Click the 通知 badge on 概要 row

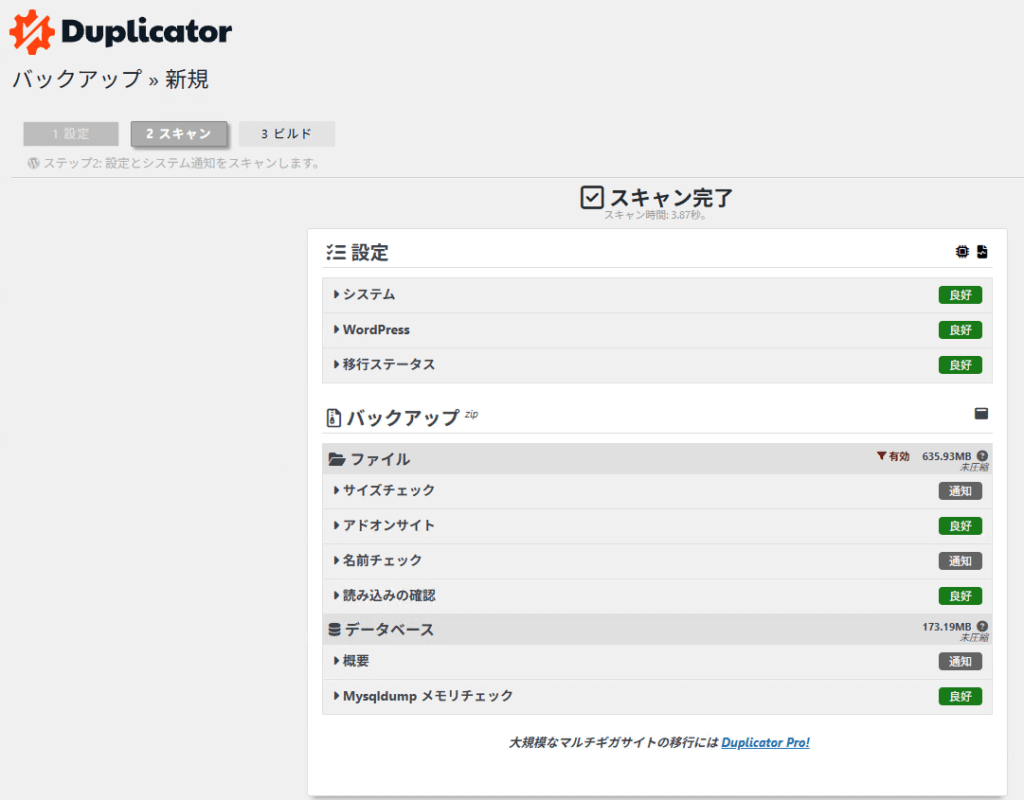pyautogui.click(x=960, y=661)
